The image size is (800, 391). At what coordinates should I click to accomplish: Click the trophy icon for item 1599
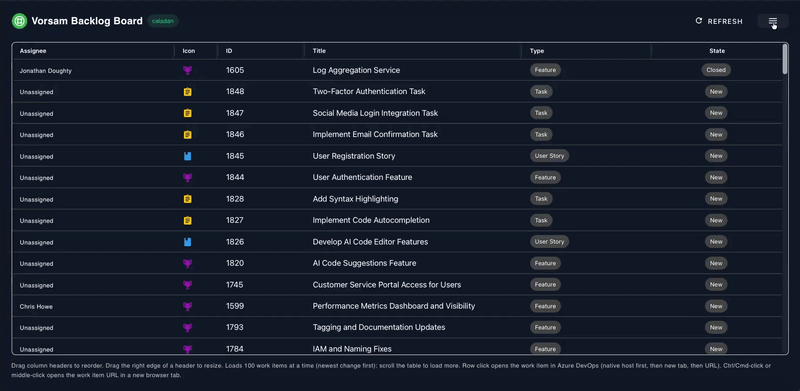[x=187, y=306]
